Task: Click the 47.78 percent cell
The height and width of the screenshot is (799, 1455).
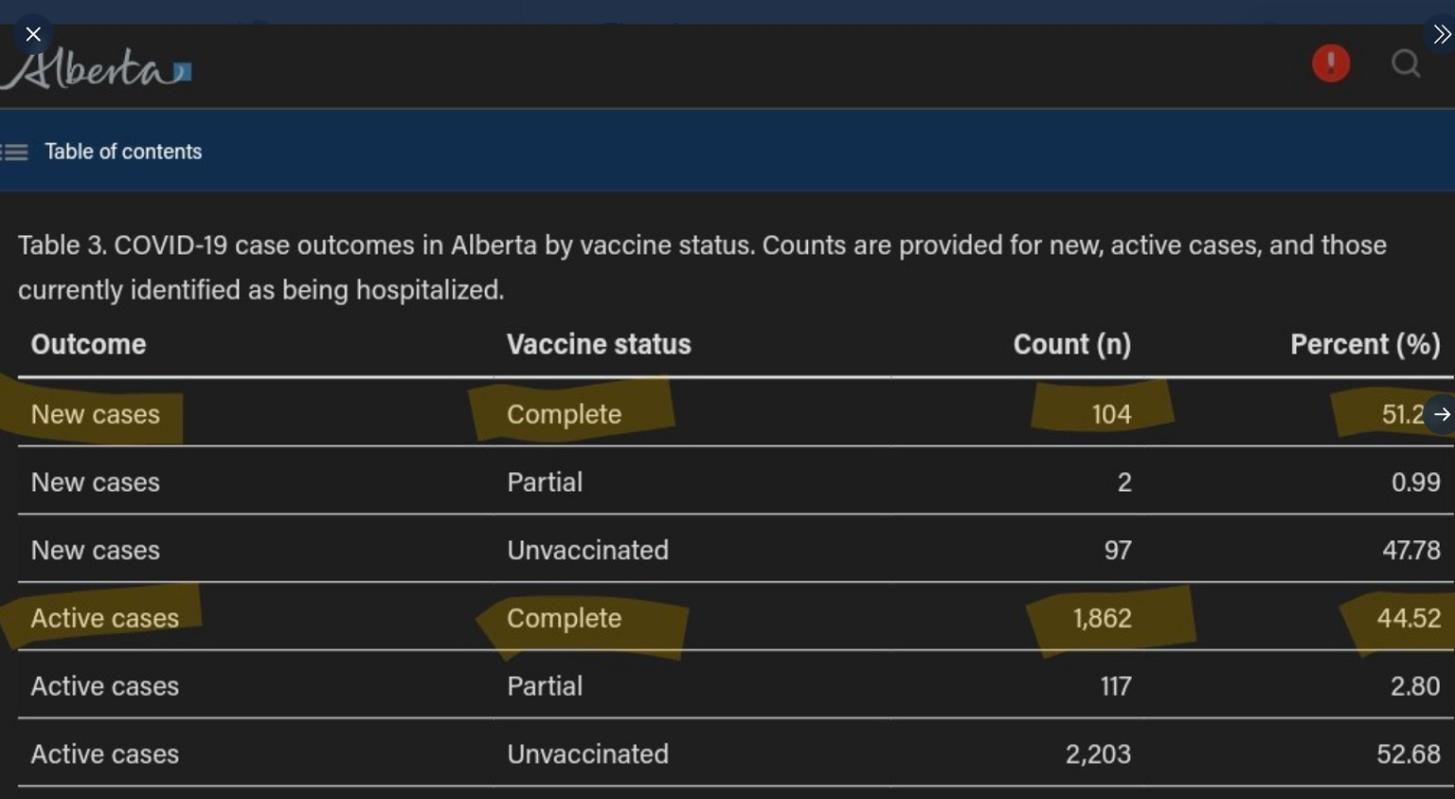Action: click(x=1410, y=550)
